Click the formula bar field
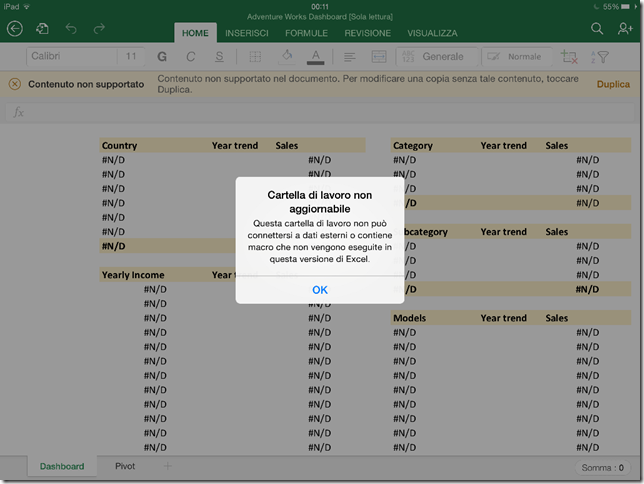 pos(320,112)
